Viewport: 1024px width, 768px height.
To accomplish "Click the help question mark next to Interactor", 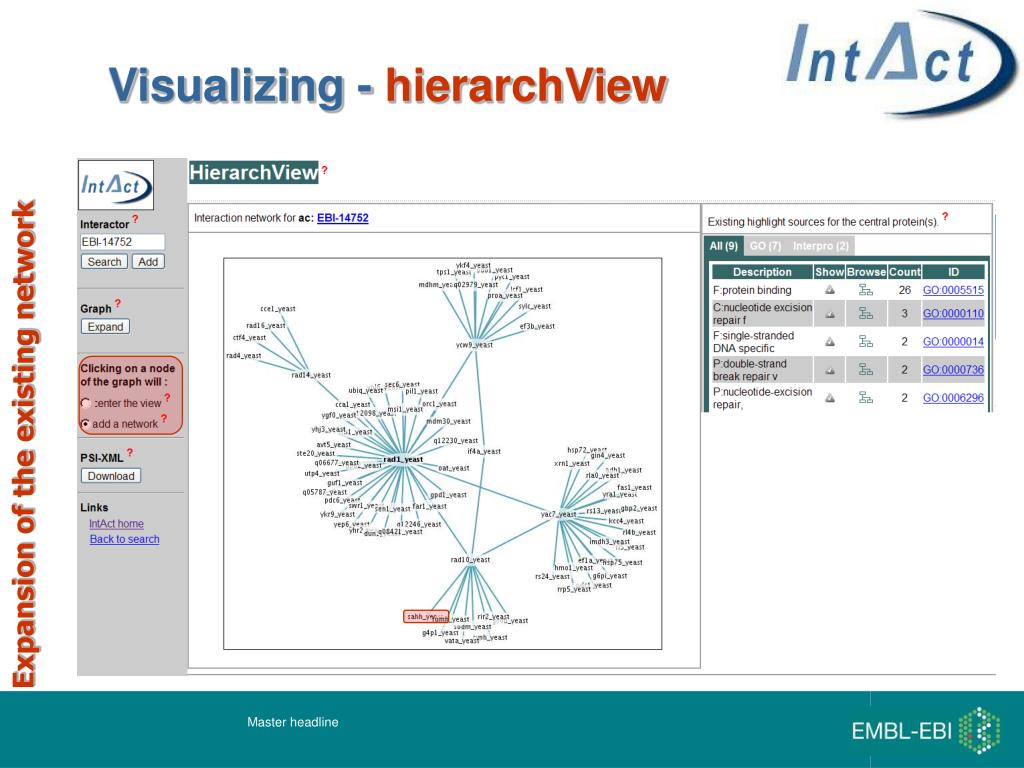I will [135, 219].
